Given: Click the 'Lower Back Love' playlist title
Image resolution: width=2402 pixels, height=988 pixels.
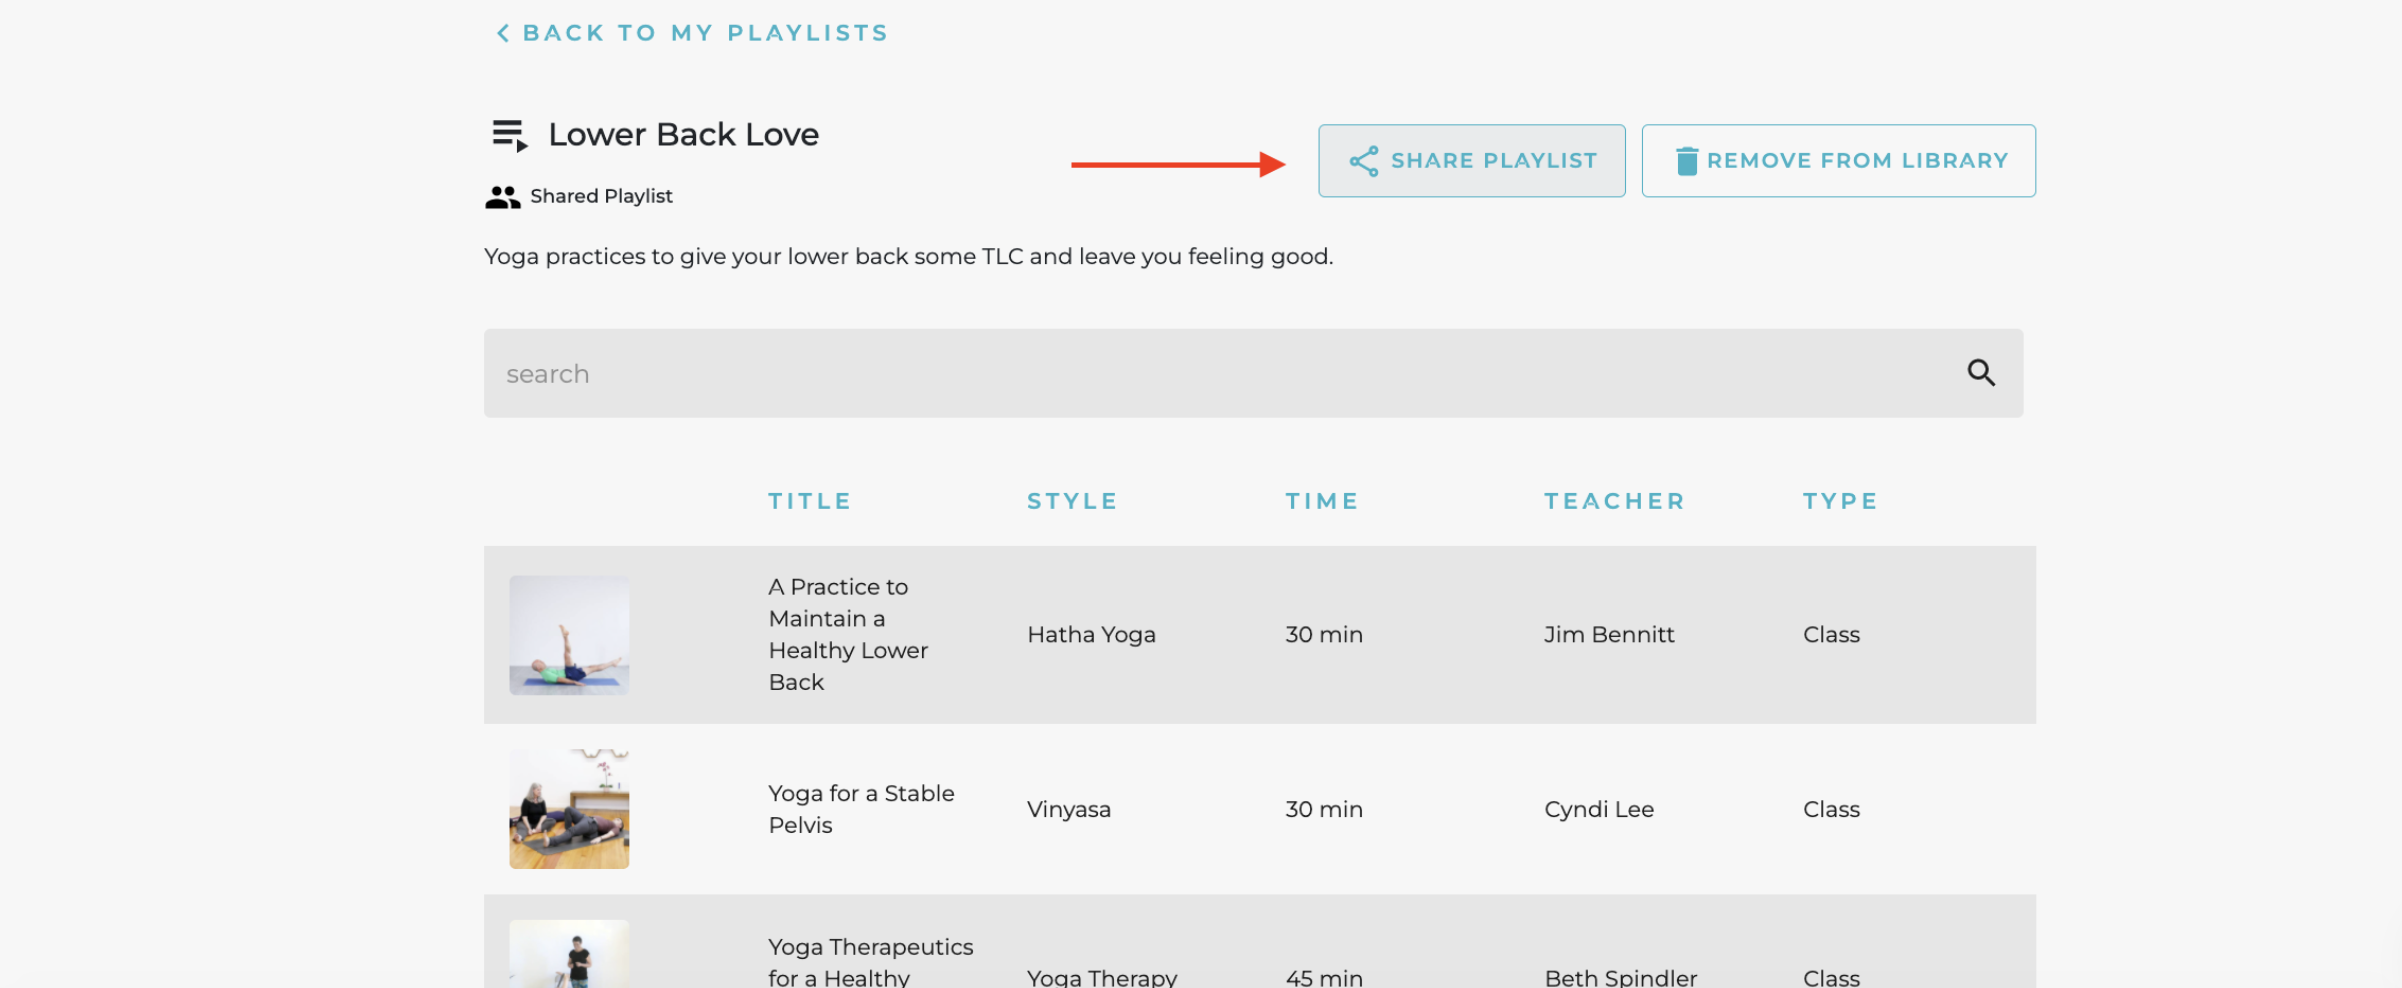Looking at the screenshot, I should [x=683, y=134].
